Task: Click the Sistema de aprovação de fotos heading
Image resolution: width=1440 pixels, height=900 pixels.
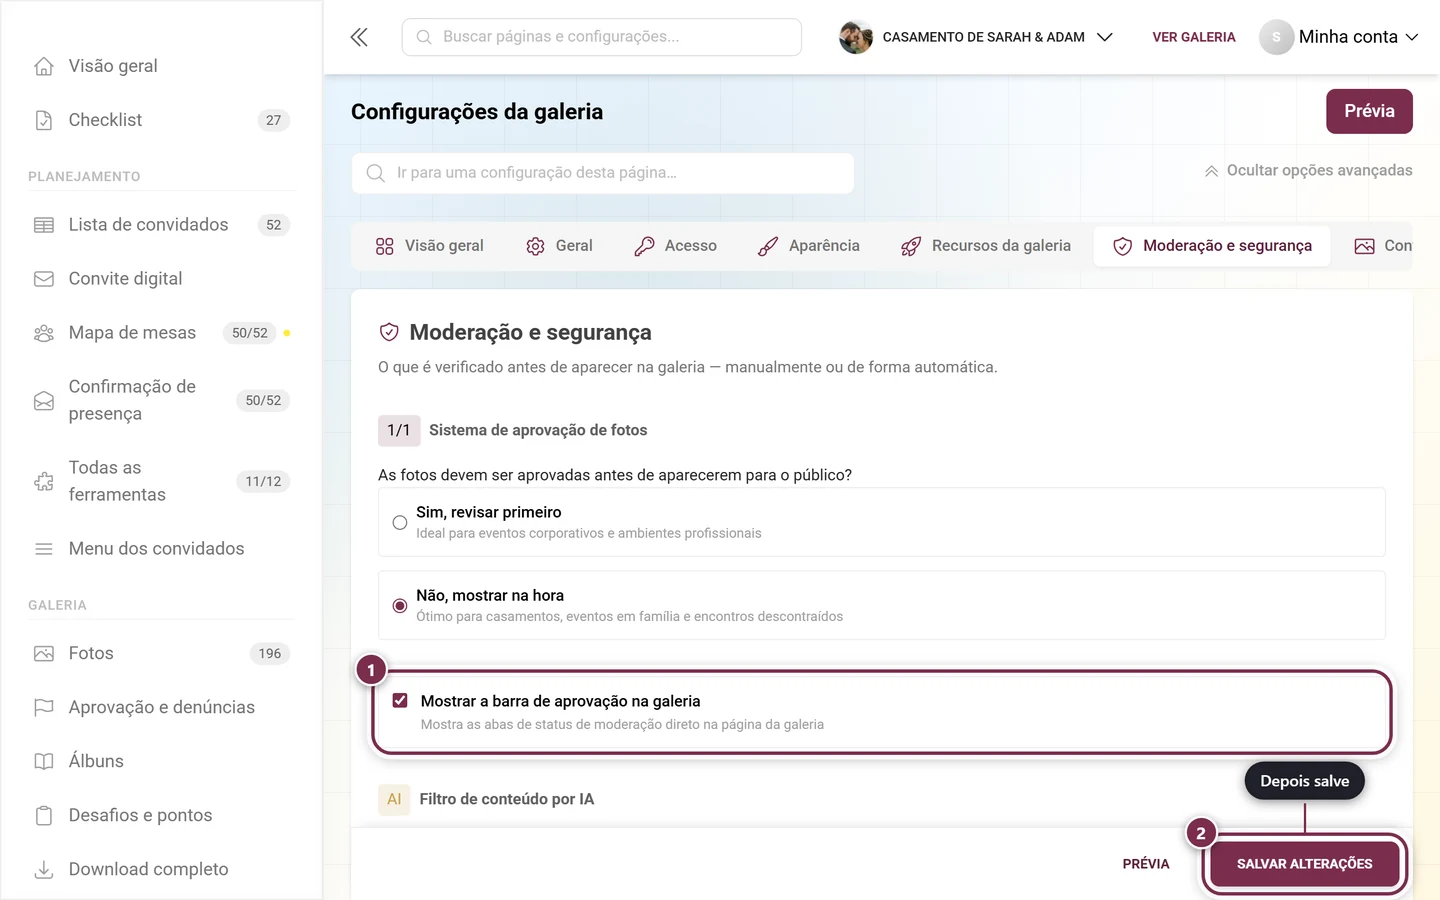Action: click(x=538, y=430)
